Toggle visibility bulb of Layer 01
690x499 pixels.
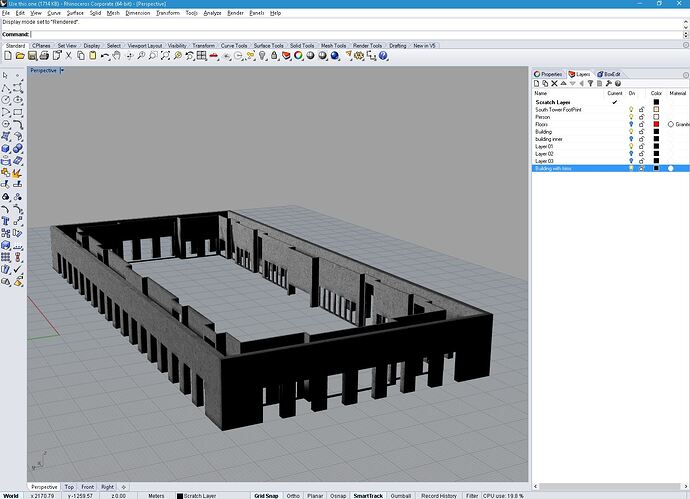coord(631,147)
